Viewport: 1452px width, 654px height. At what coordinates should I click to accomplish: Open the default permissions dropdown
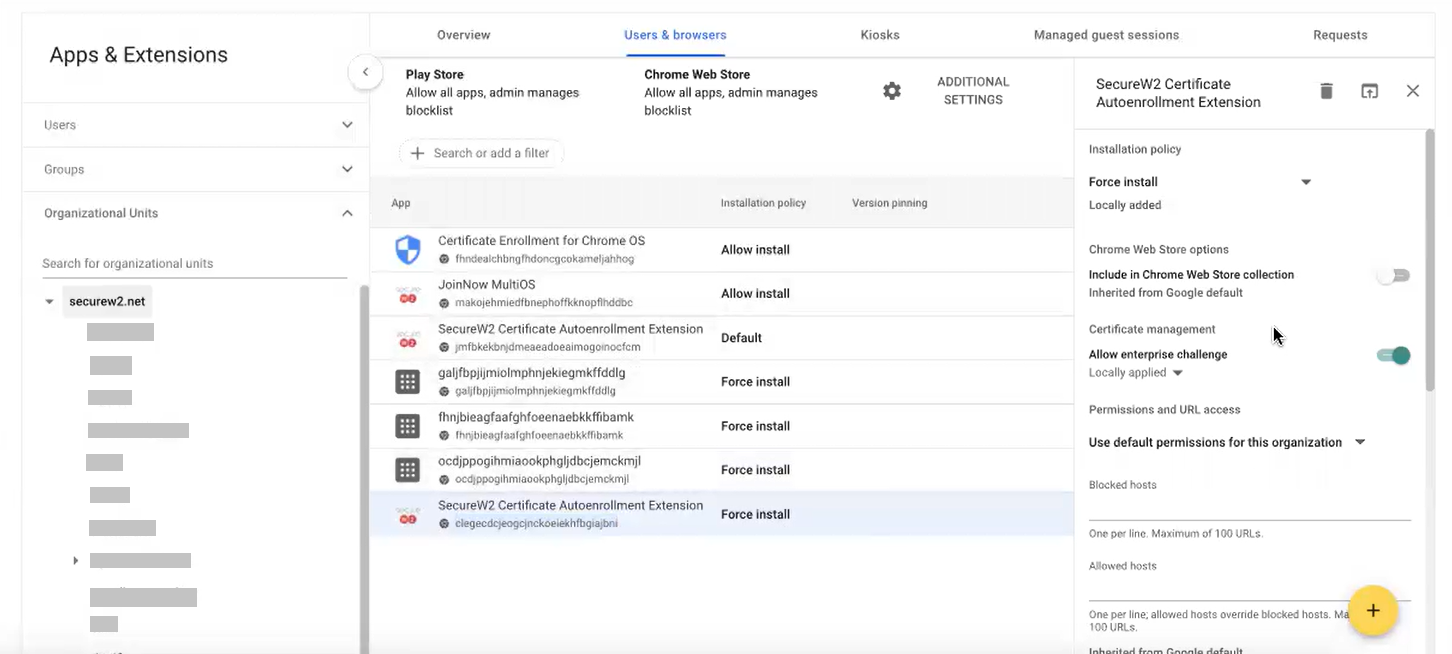(1360, 442)
